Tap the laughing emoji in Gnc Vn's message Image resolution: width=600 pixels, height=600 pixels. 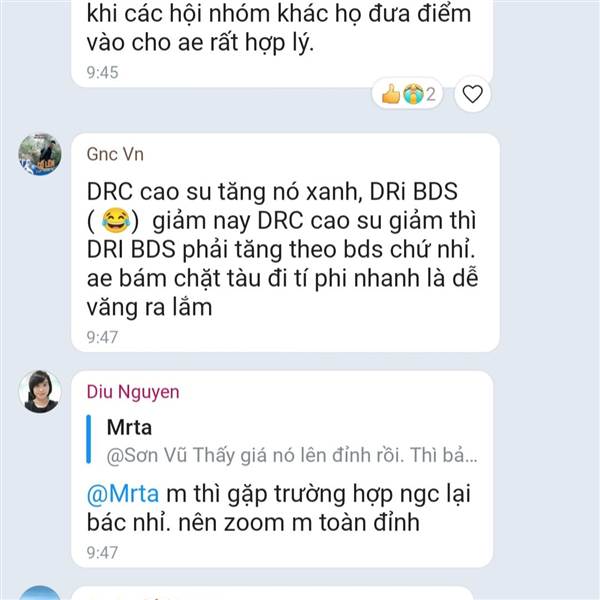click(x=116, y=221)
